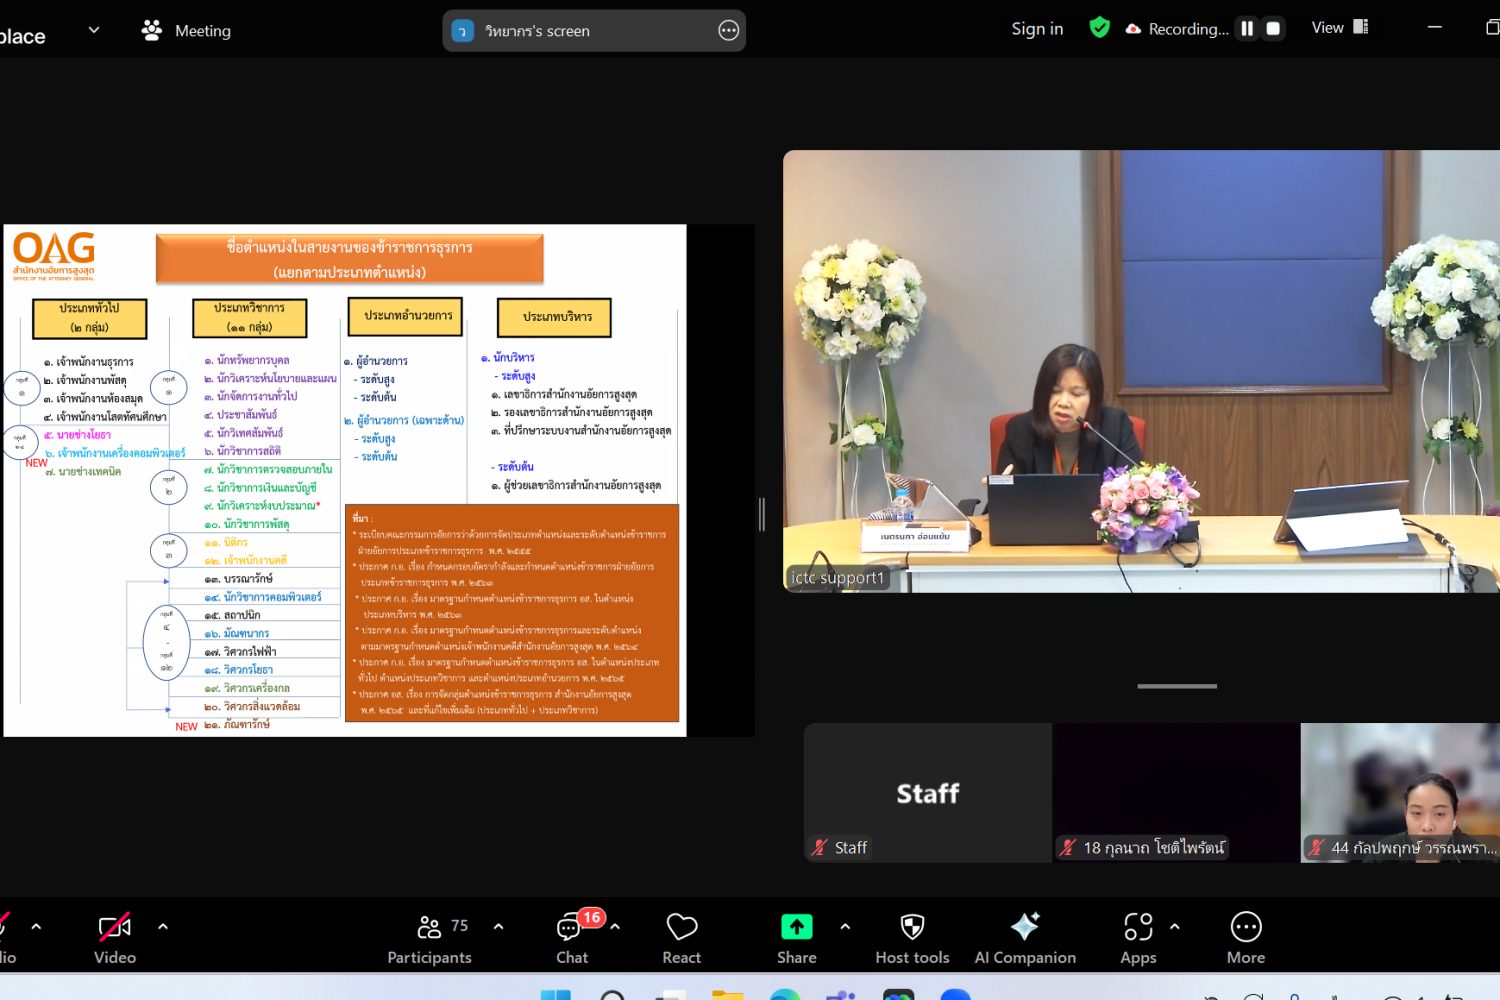Select the 44 กัลปพฤกษ์ participant video tile

point(1400,793)
